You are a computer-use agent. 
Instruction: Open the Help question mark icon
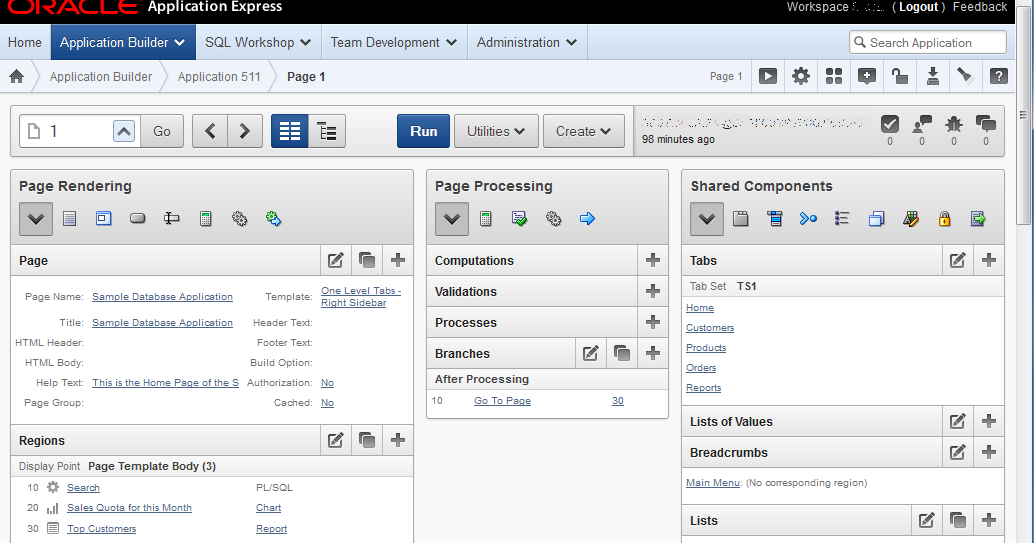(x=998, y=77)
